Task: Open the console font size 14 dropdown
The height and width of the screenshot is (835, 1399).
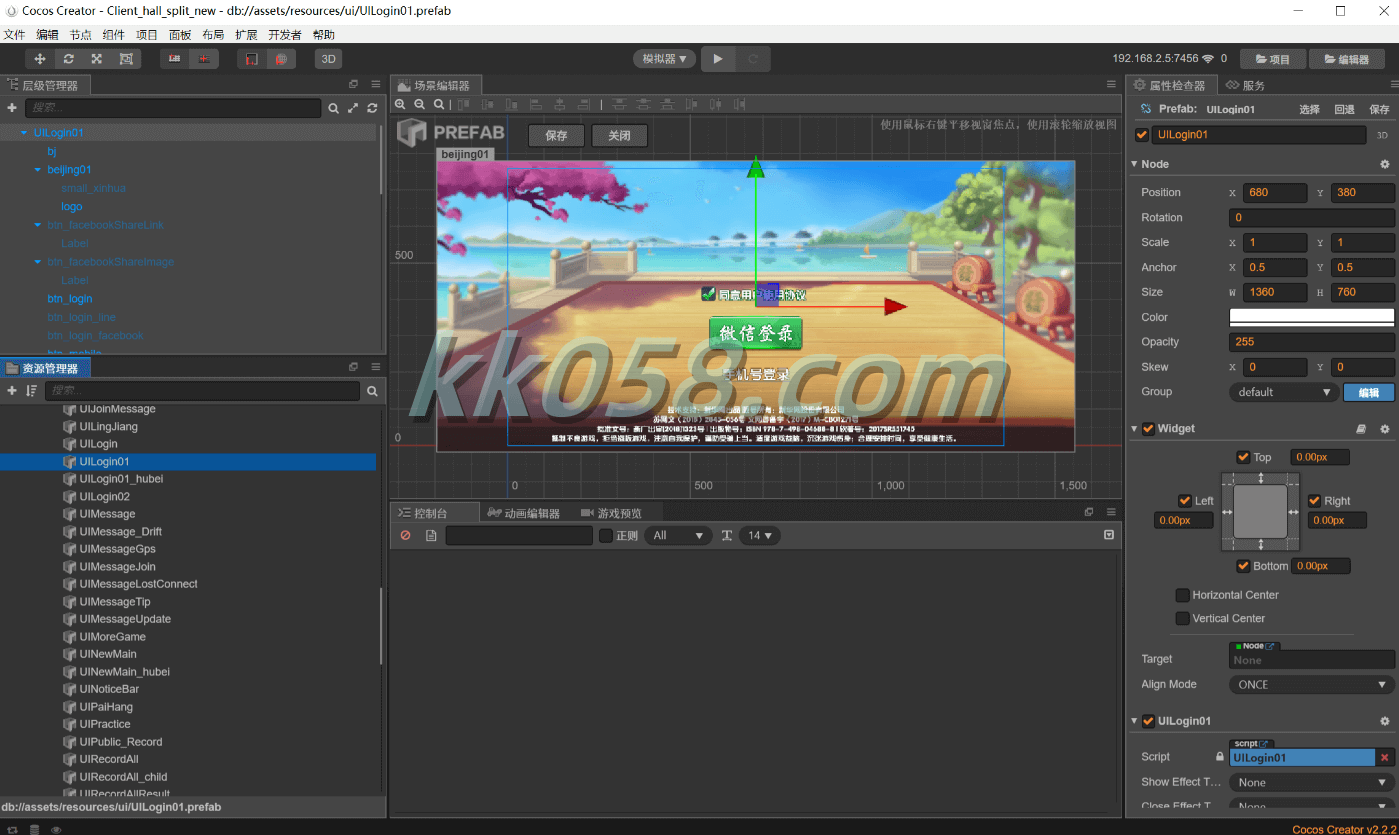Action: tap(760, 536)
